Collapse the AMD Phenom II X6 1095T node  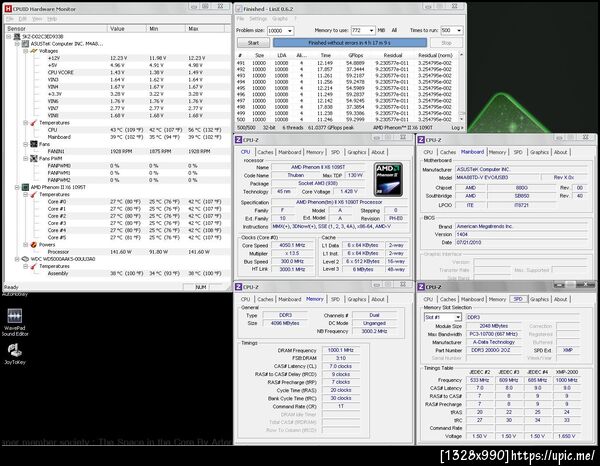(17, 187)
